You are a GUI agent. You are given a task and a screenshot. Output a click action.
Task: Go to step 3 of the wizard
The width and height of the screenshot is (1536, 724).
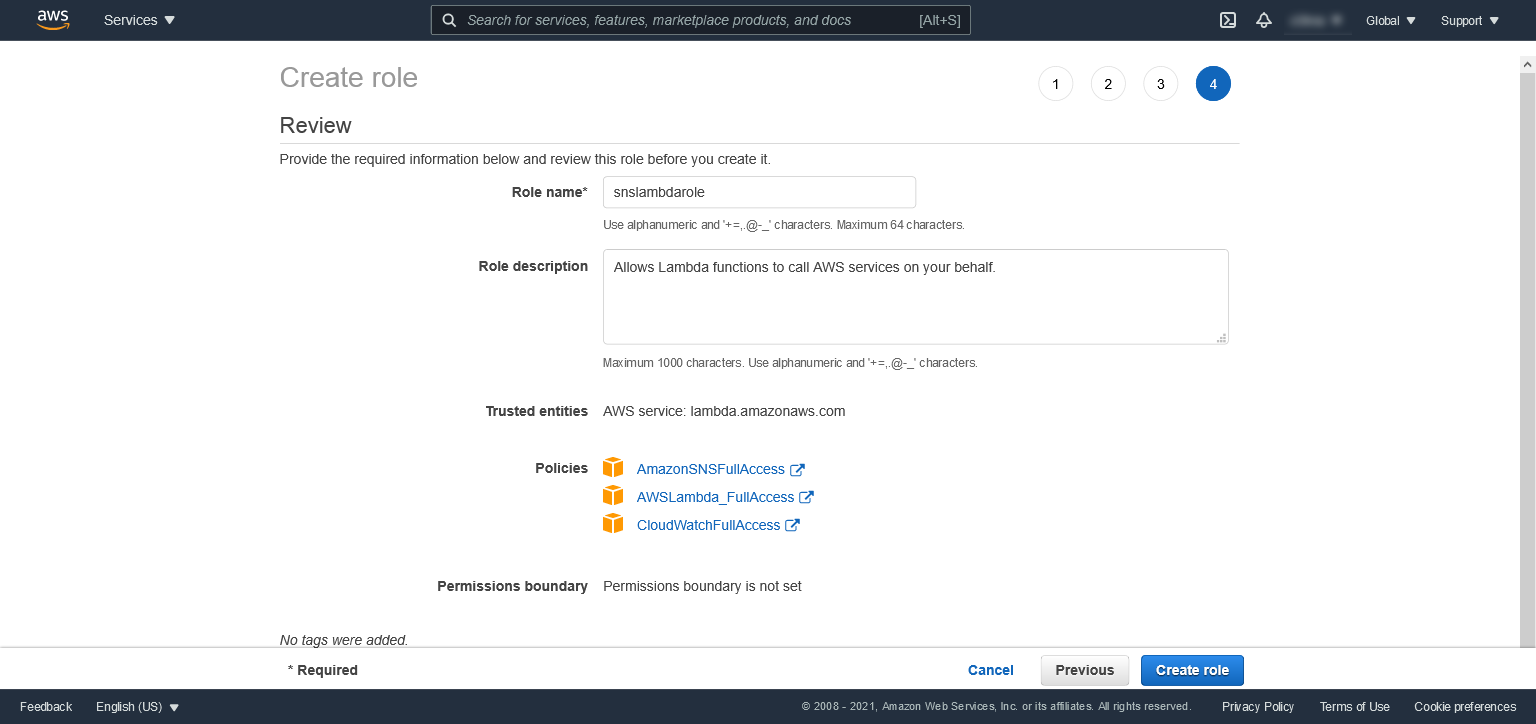coord(1160,84)
